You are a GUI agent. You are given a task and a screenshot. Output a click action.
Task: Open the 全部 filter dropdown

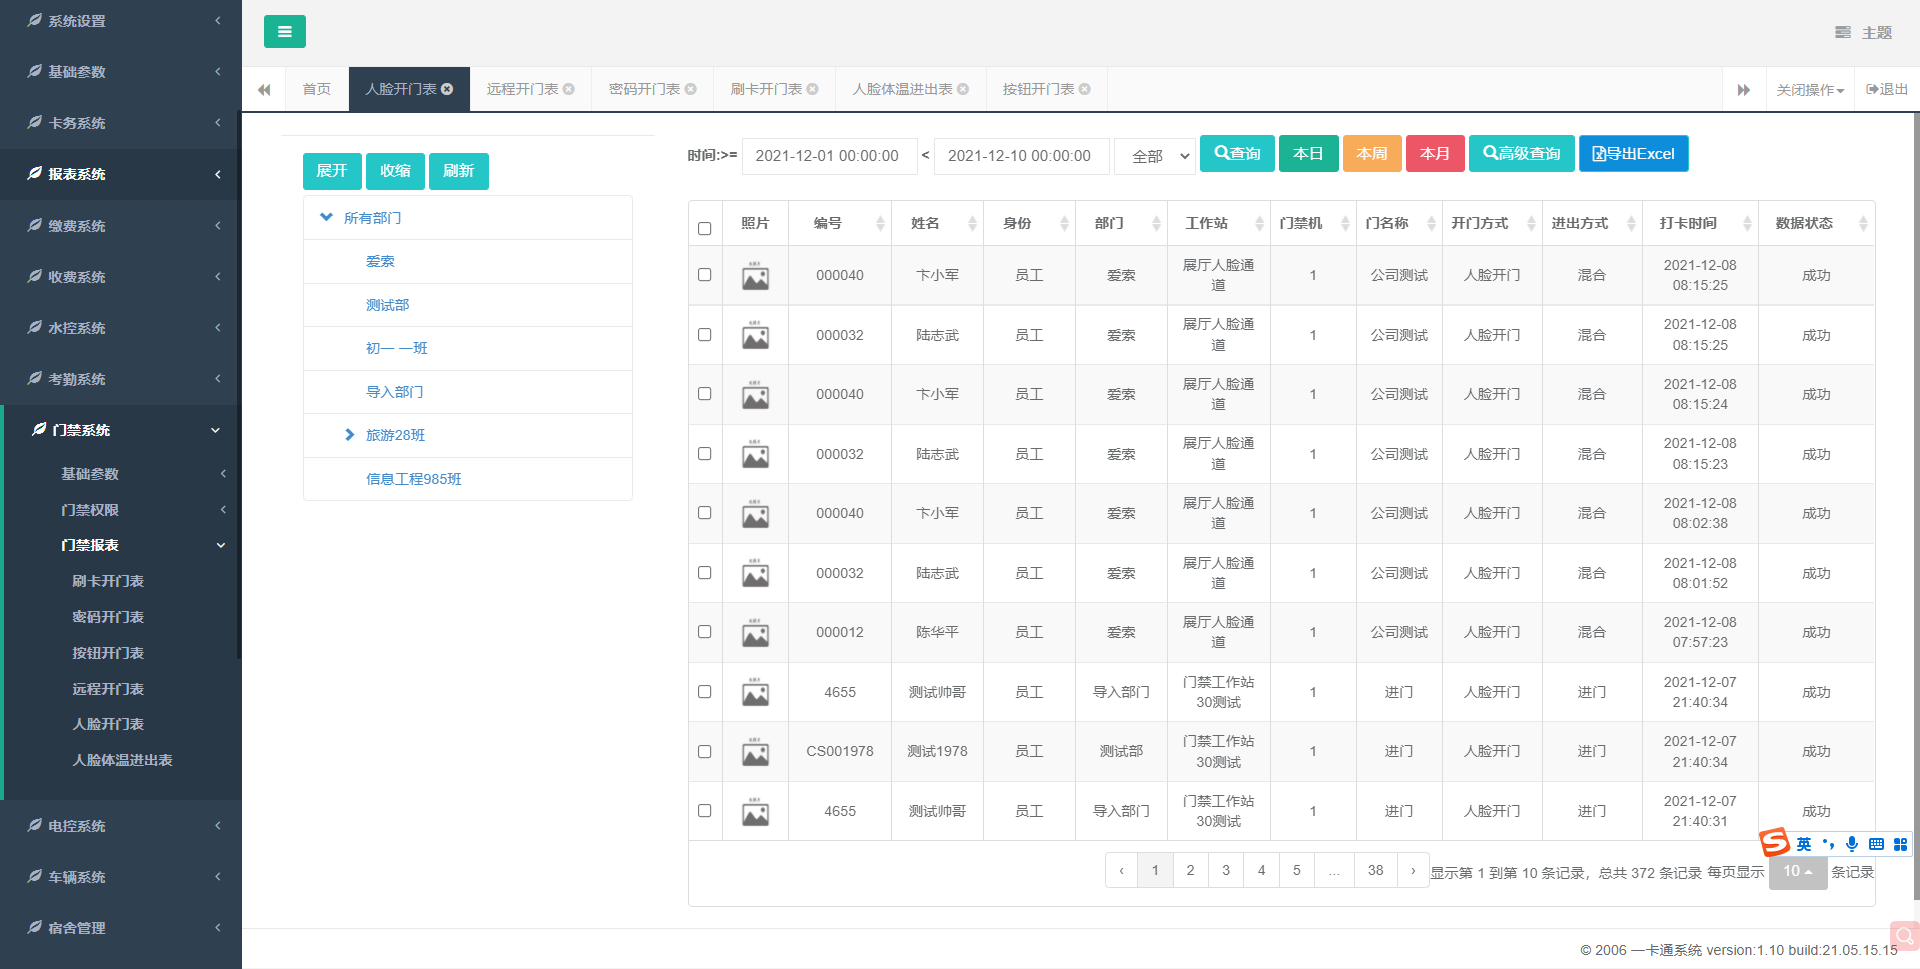1155,156
